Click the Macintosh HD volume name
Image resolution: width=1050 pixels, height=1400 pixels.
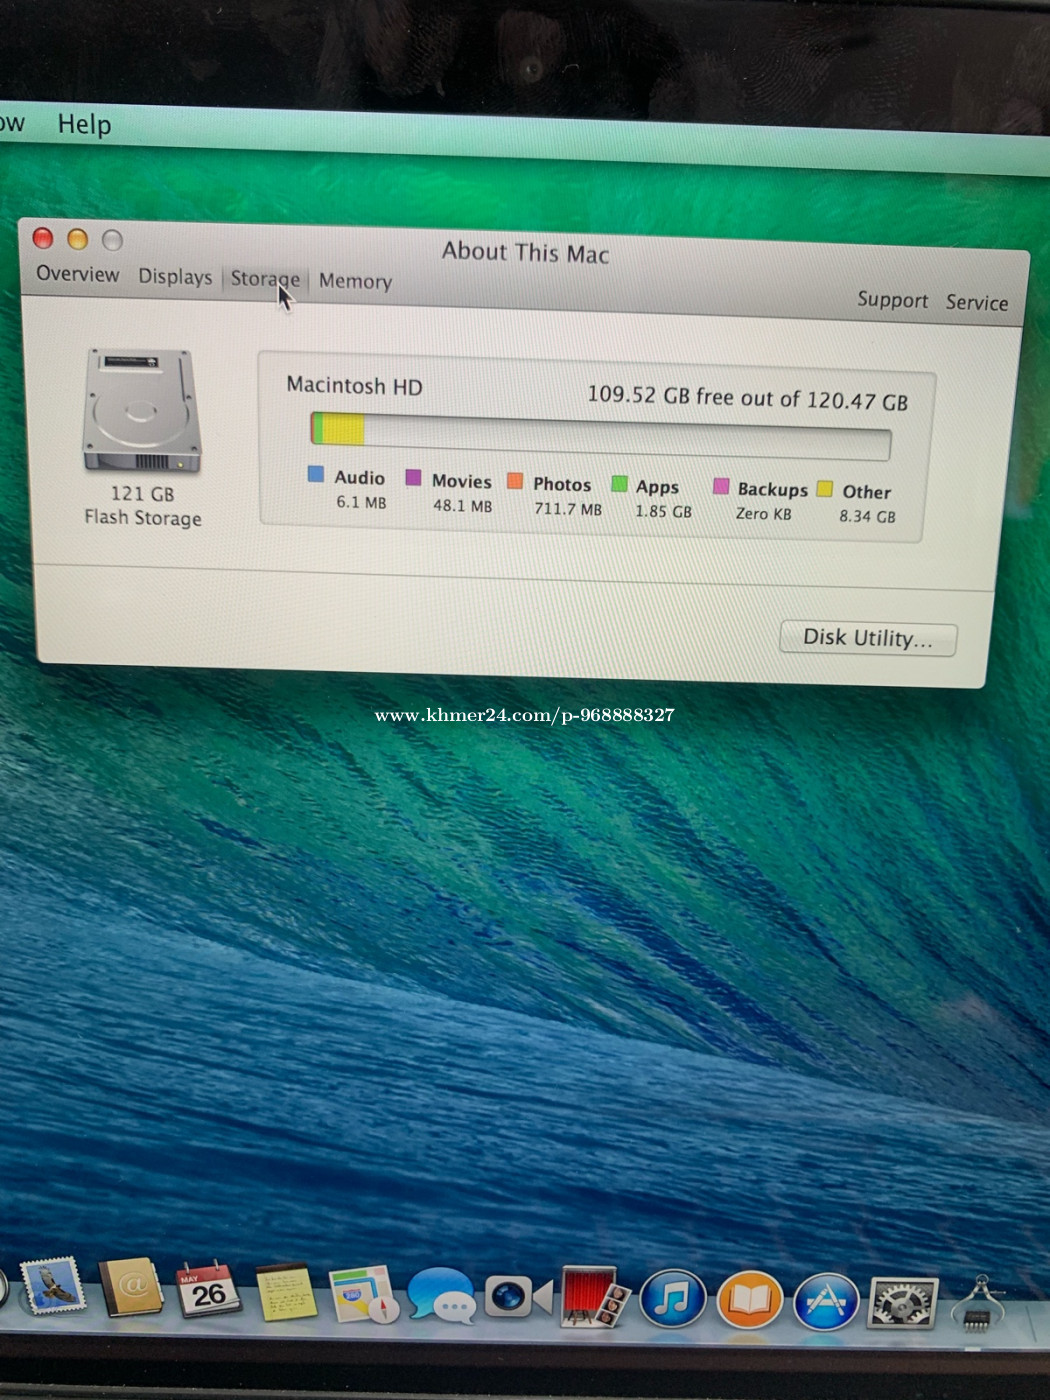coord(354,386)
